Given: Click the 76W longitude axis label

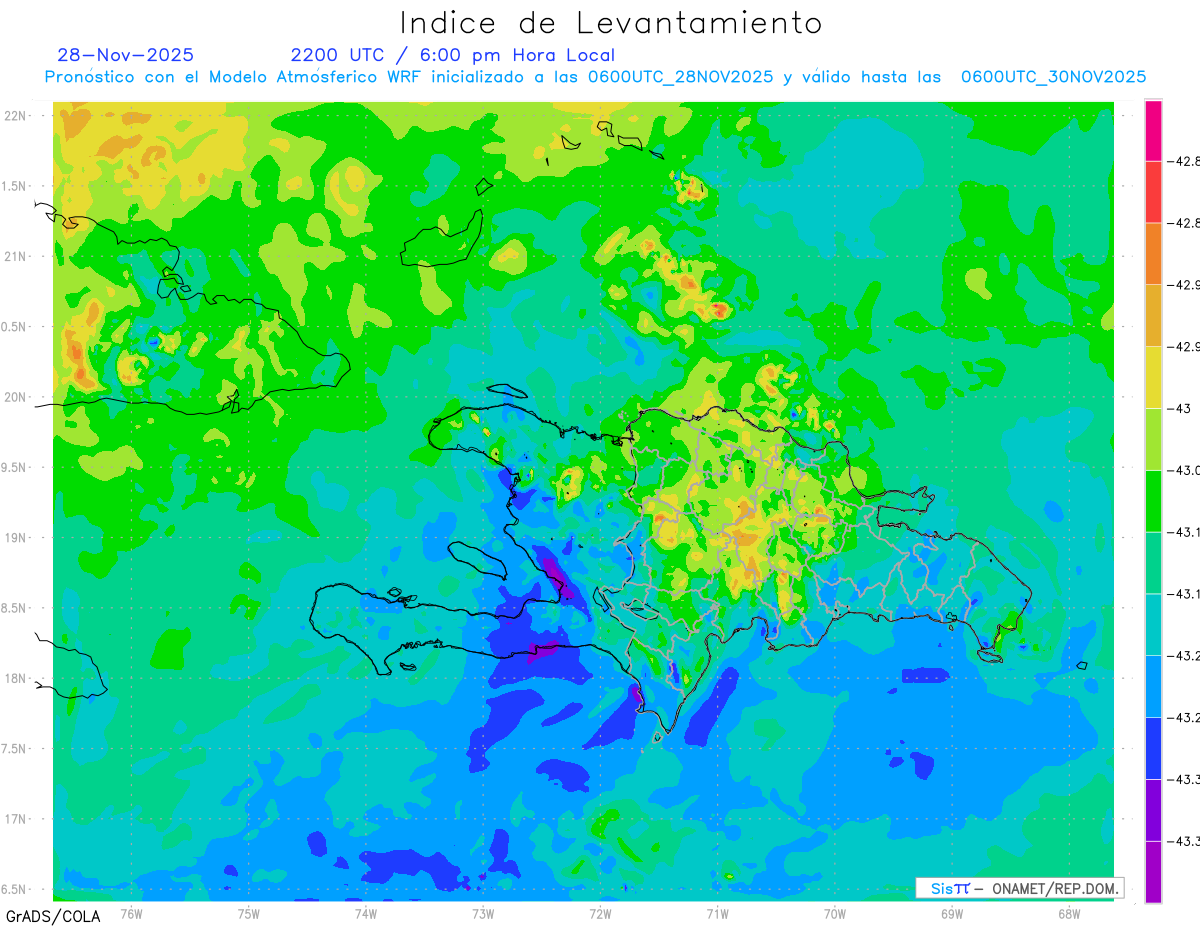Looking at the screenshot, I should pos(131,914).
